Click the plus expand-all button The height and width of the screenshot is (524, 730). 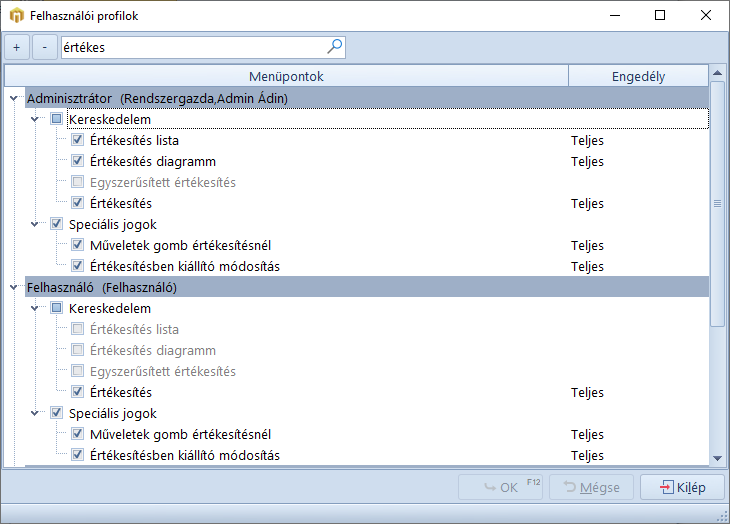pyautogui.click(x=17, y=47)
